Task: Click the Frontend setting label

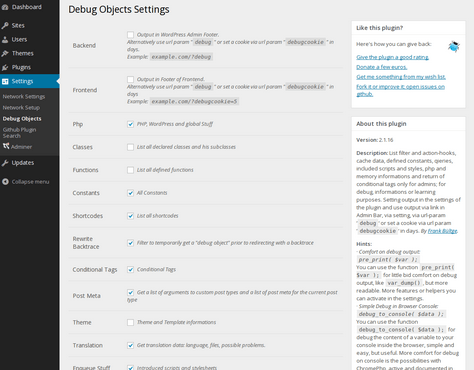Action: 85,90
